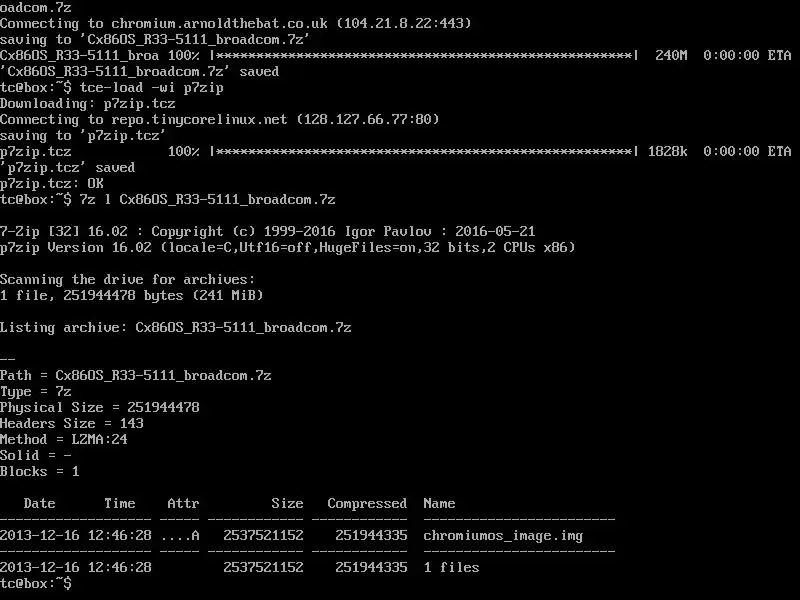Click the chromiumos_image.img file name
Screen dimensions: 800x600
point(503,535)
